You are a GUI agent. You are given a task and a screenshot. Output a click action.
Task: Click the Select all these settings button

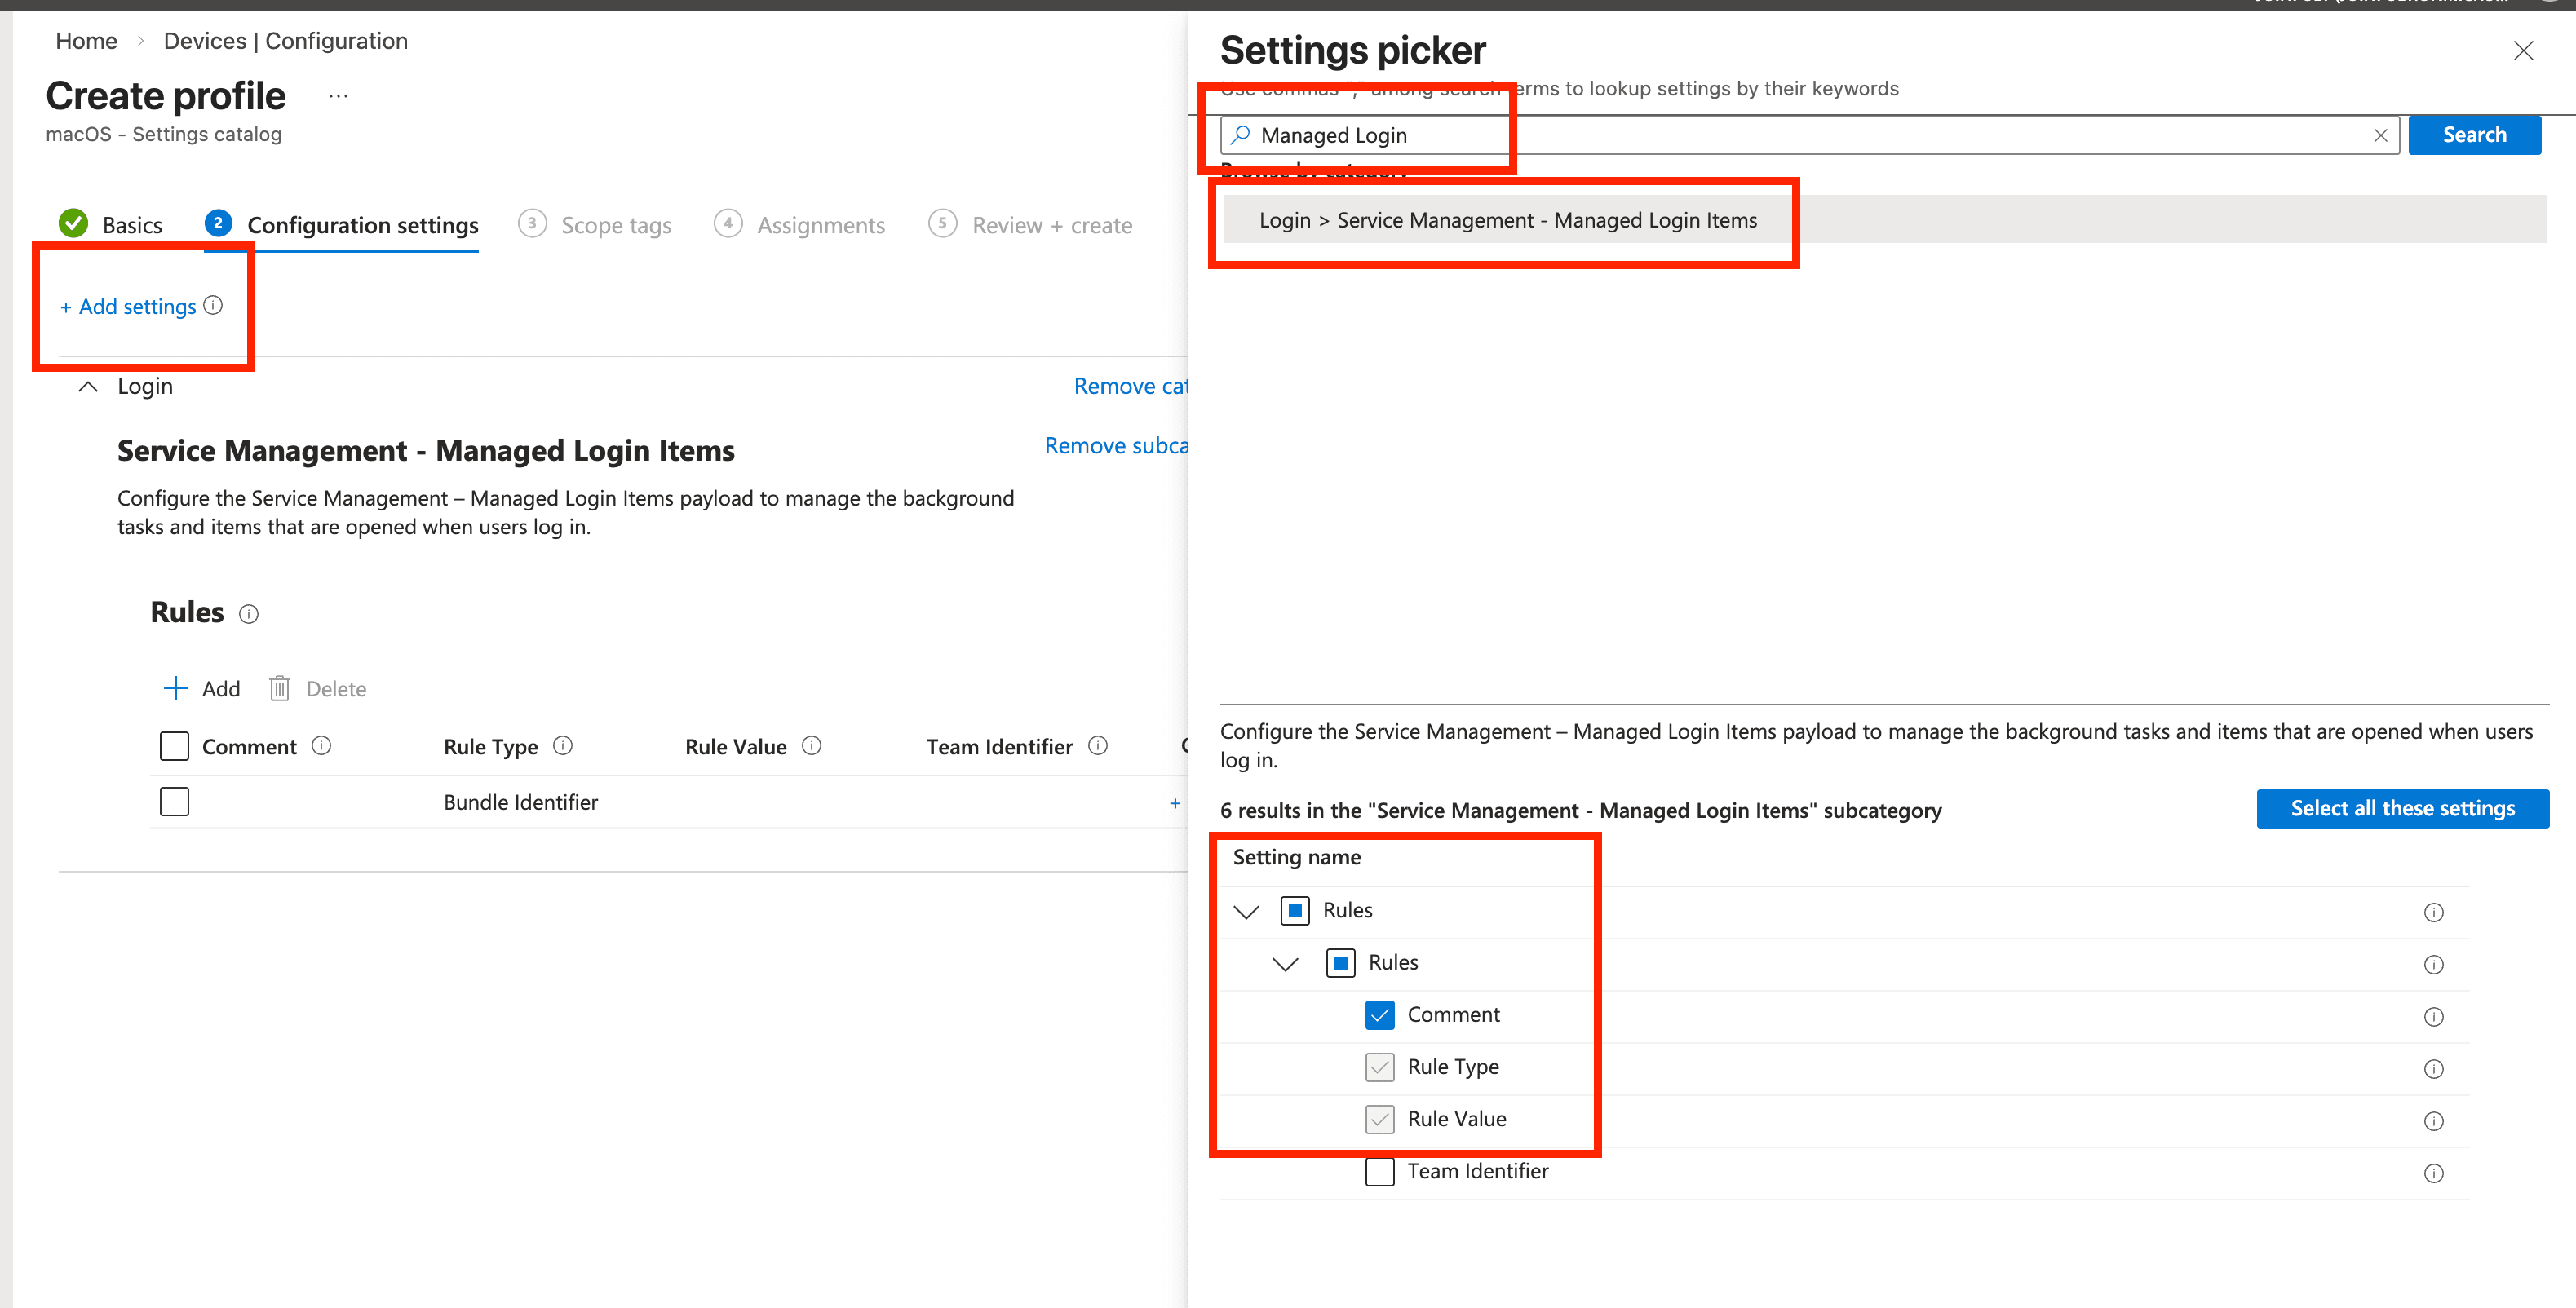pos(2402,808)
